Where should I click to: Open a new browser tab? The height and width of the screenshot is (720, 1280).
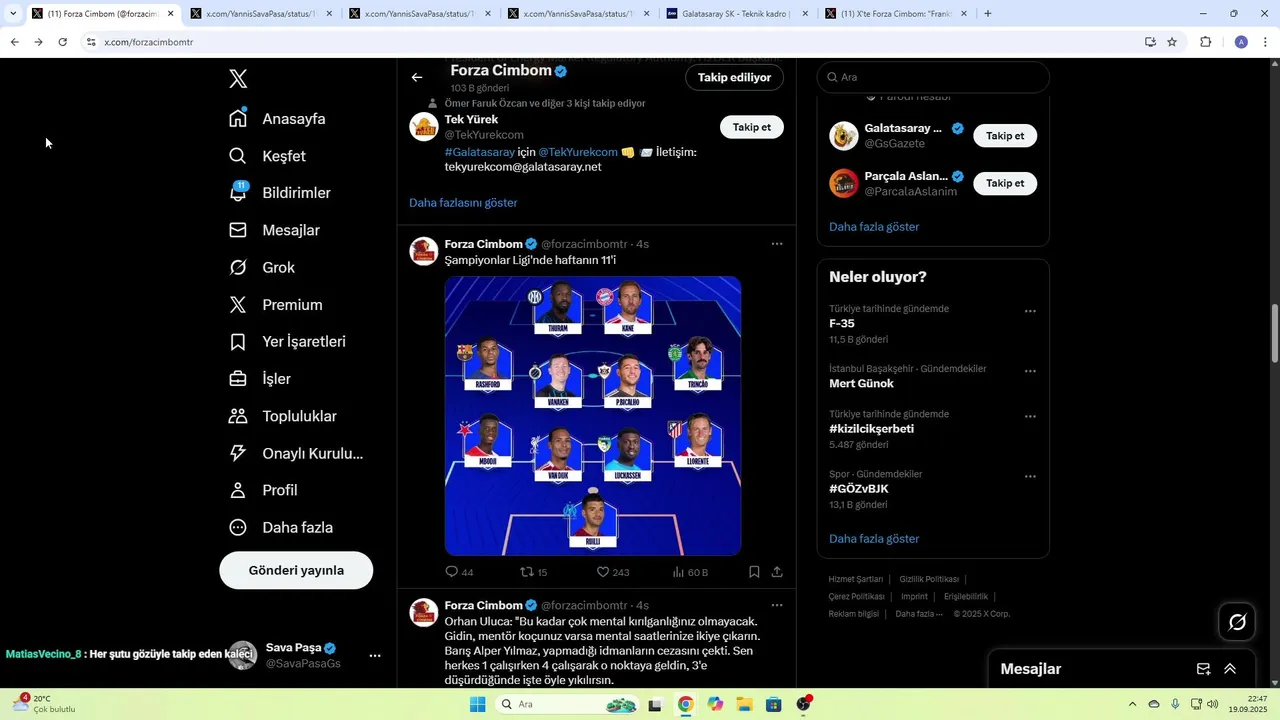[x=988, y=14]
